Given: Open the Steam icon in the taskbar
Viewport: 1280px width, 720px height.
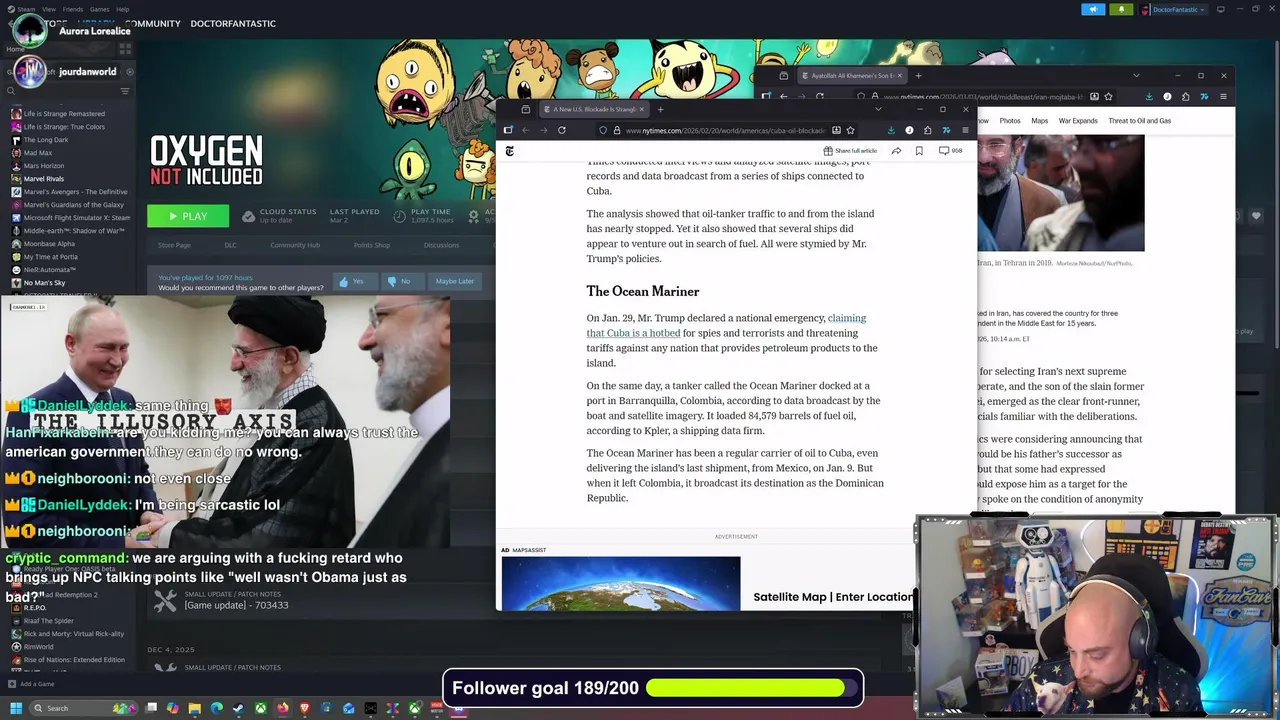Looking at the screenshot, I should point(238,708).
